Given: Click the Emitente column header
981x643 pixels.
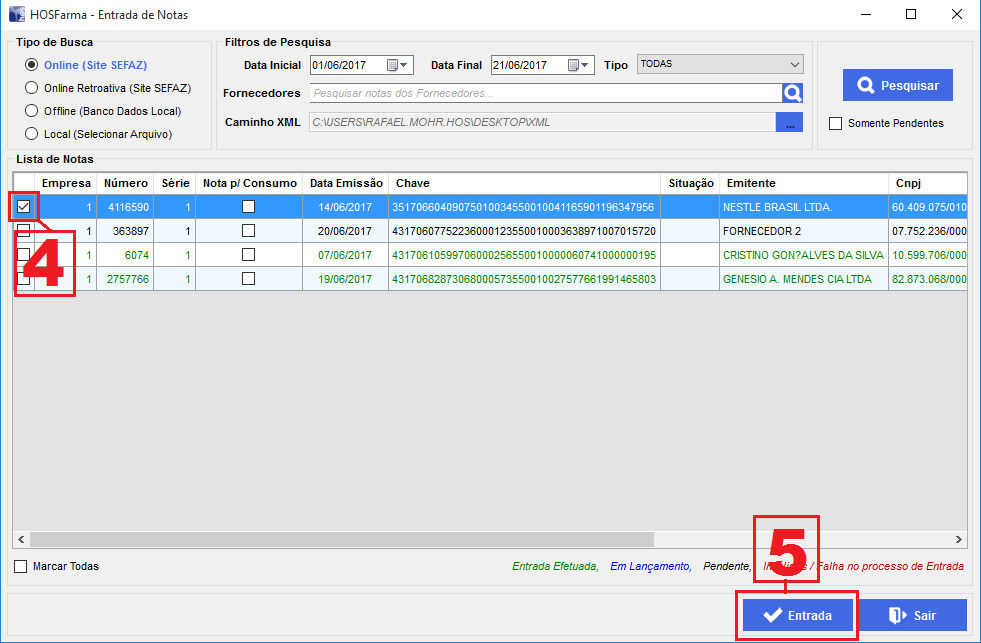Looking at the screenshot, I should (x=750, y=183).
